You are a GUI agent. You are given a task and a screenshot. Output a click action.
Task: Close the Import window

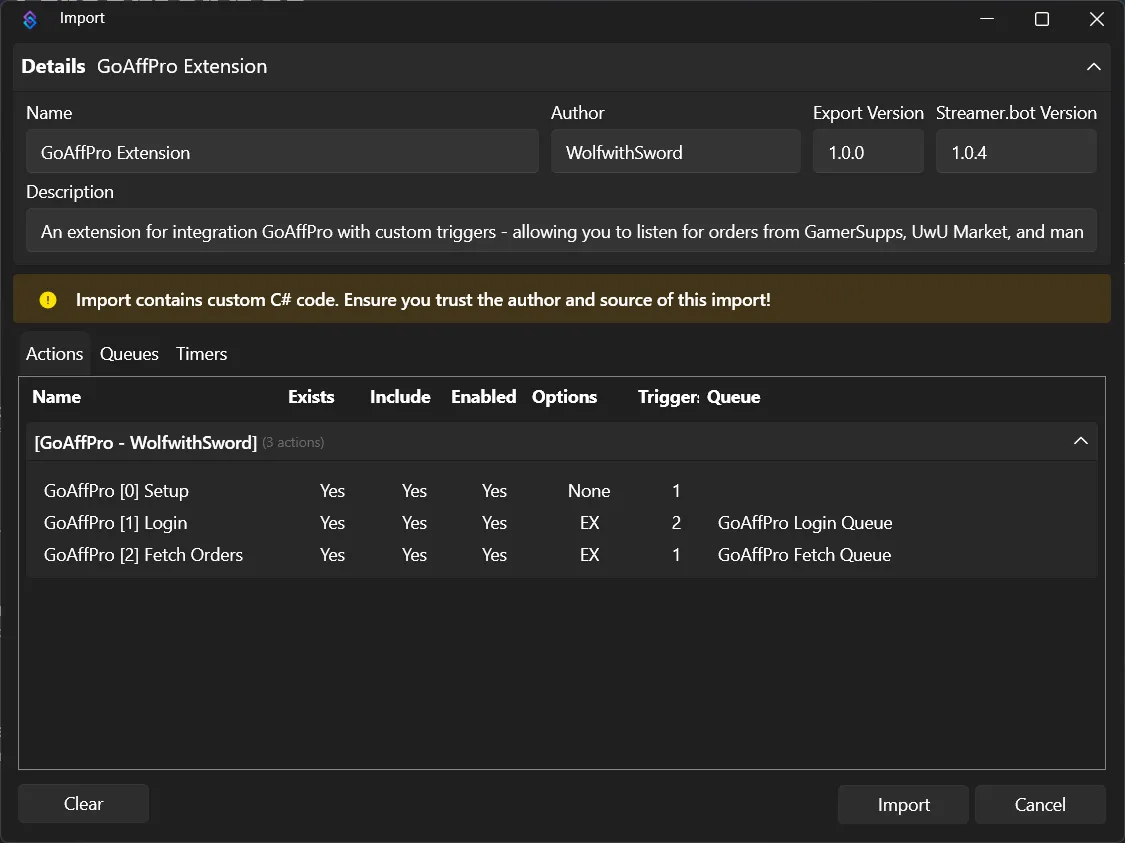point(1096,19)
